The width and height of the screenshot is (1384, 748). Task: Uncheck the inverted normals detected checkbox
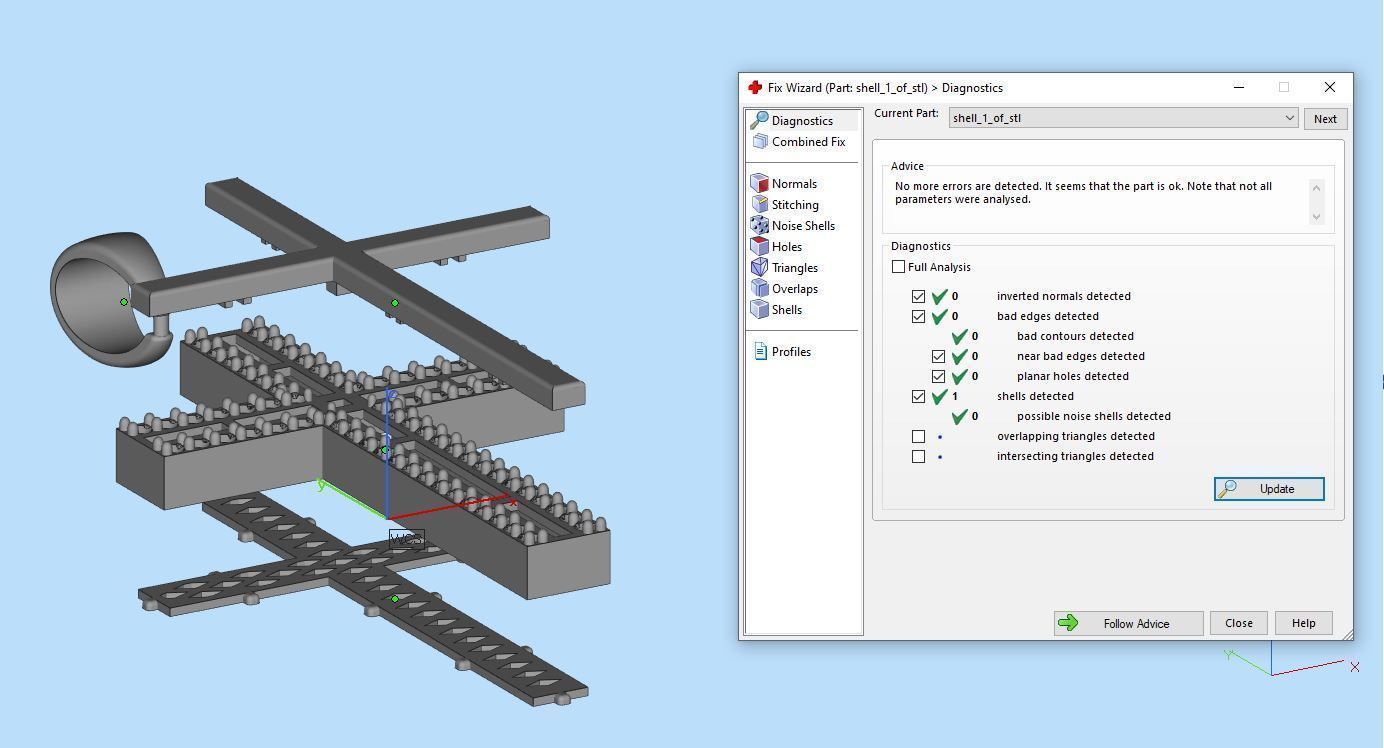[918, 296]
